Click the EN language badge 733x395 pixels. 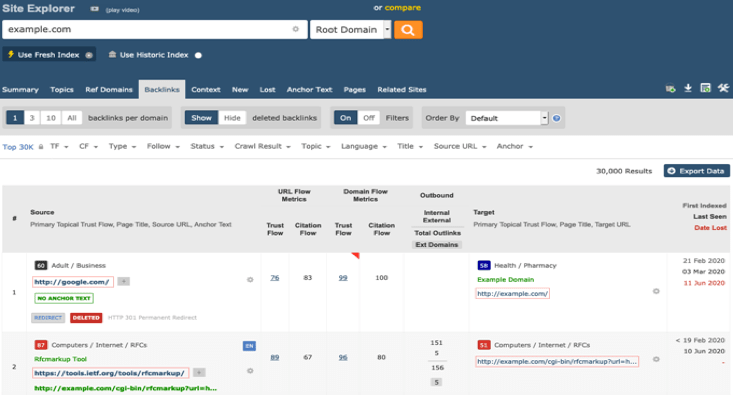click(249, 346)
